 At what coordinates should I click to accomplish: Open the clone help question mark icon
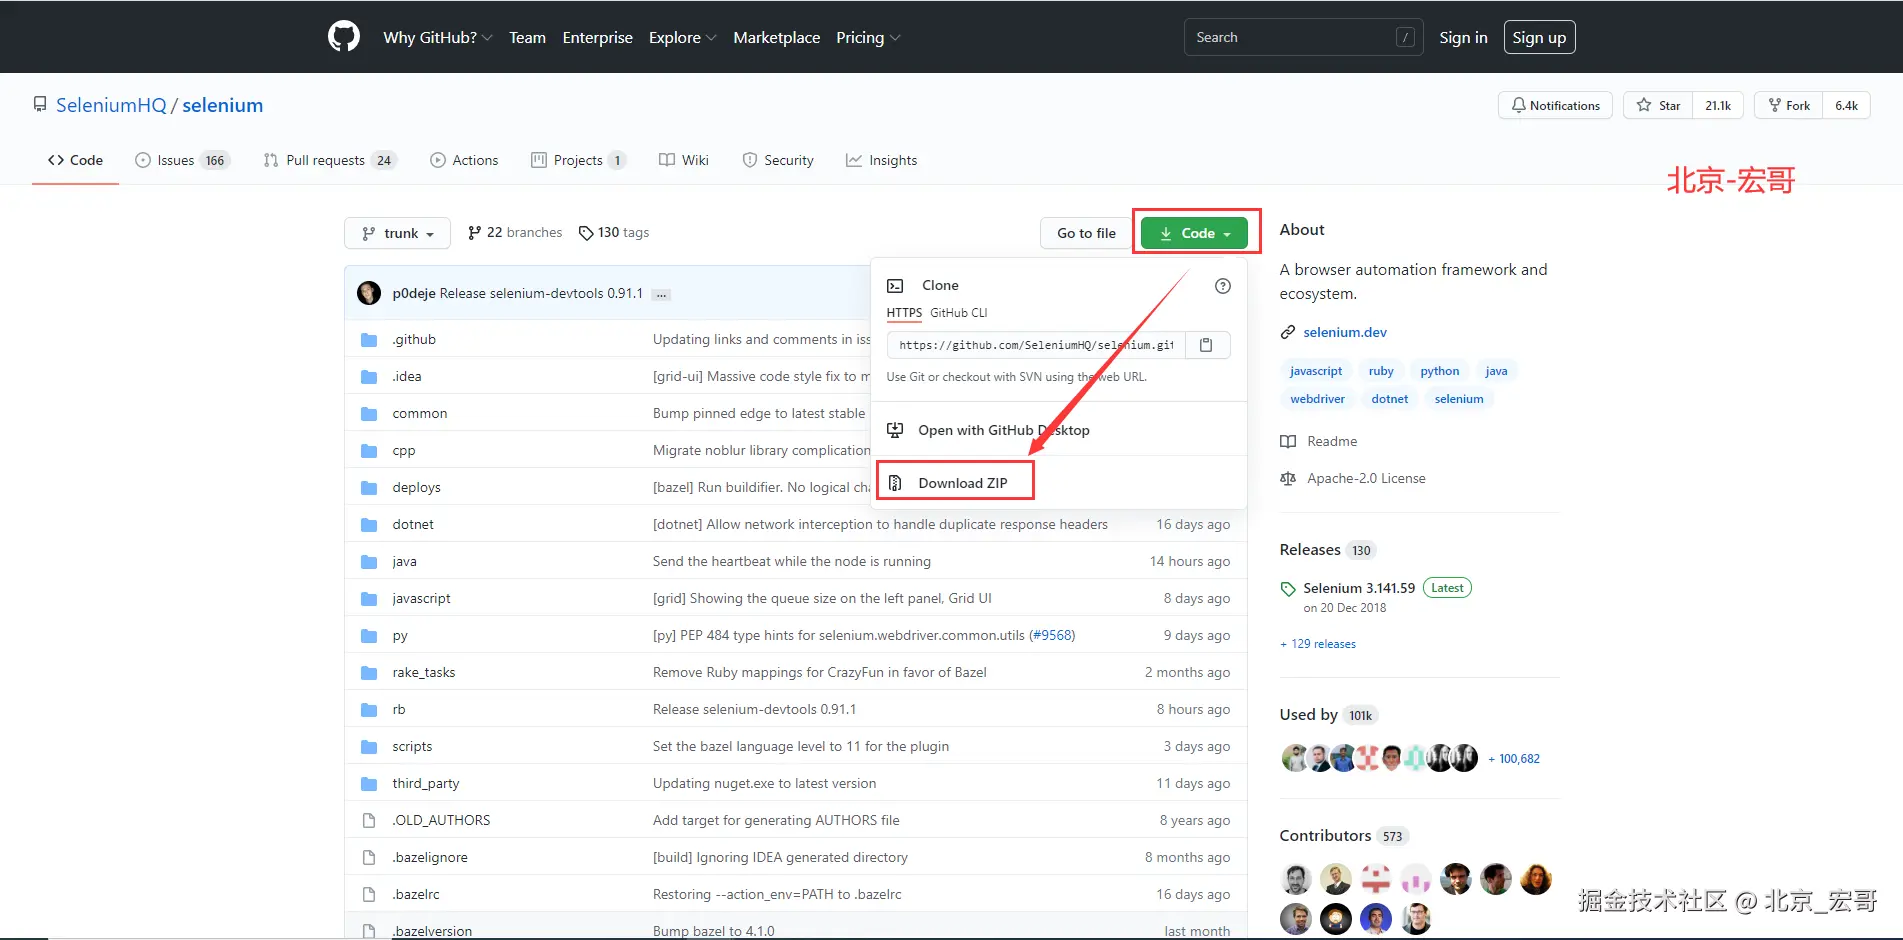(1222, 286)
